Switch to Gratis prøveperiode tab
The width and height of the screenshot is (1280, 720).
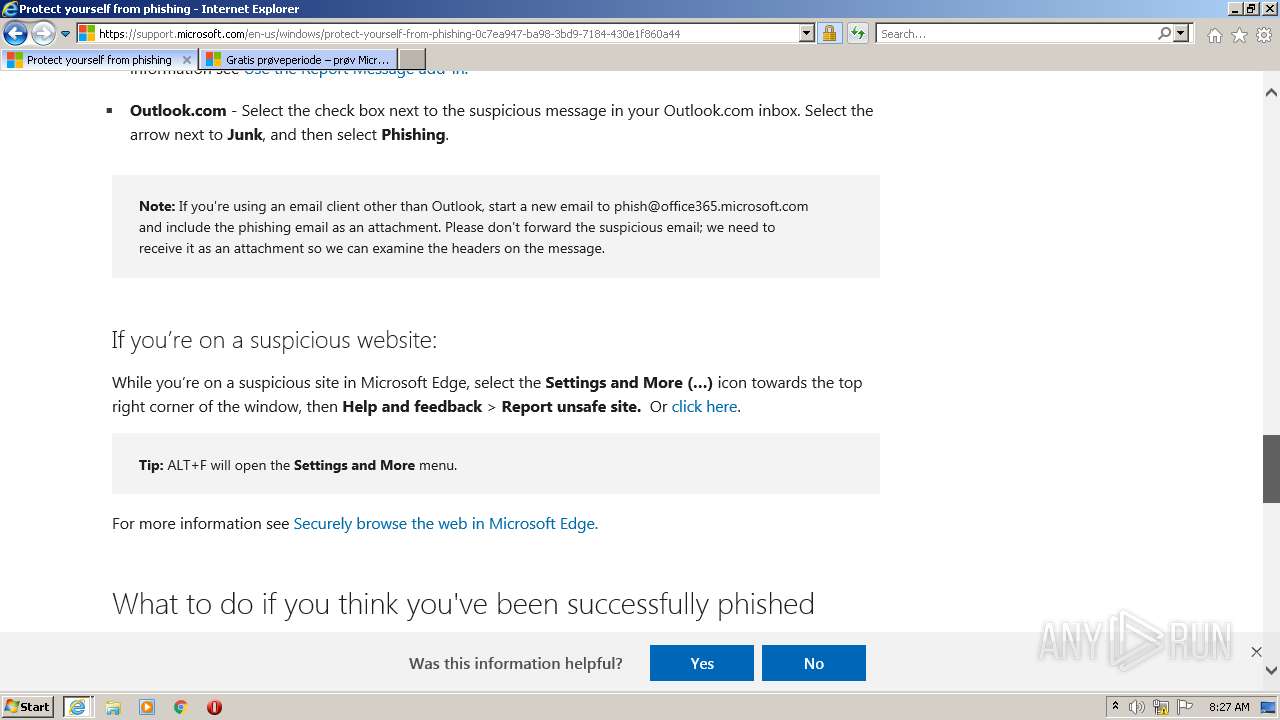298,59
